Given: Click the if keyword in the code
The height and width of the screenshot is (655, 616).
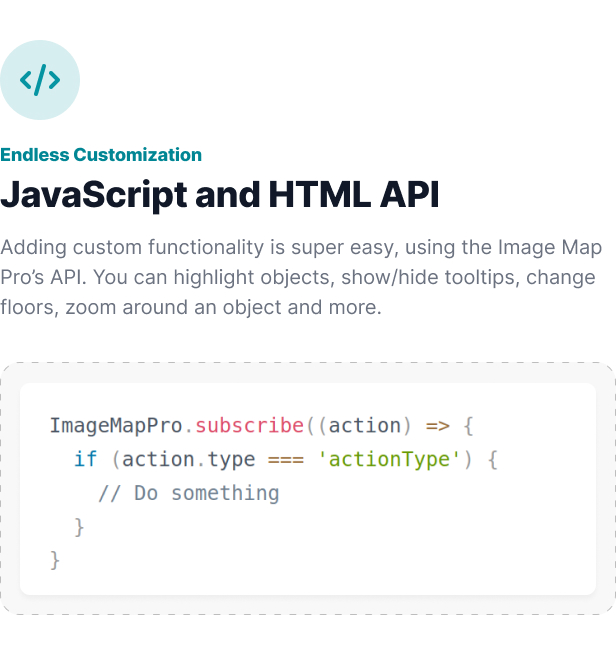Looking at the screenshot, I should click(85, 460).
